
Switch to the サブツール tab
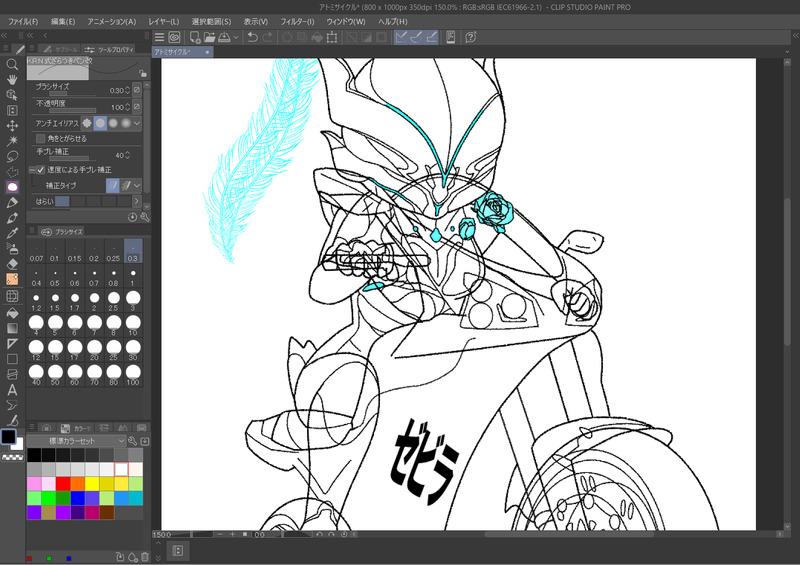pos(60,49)
